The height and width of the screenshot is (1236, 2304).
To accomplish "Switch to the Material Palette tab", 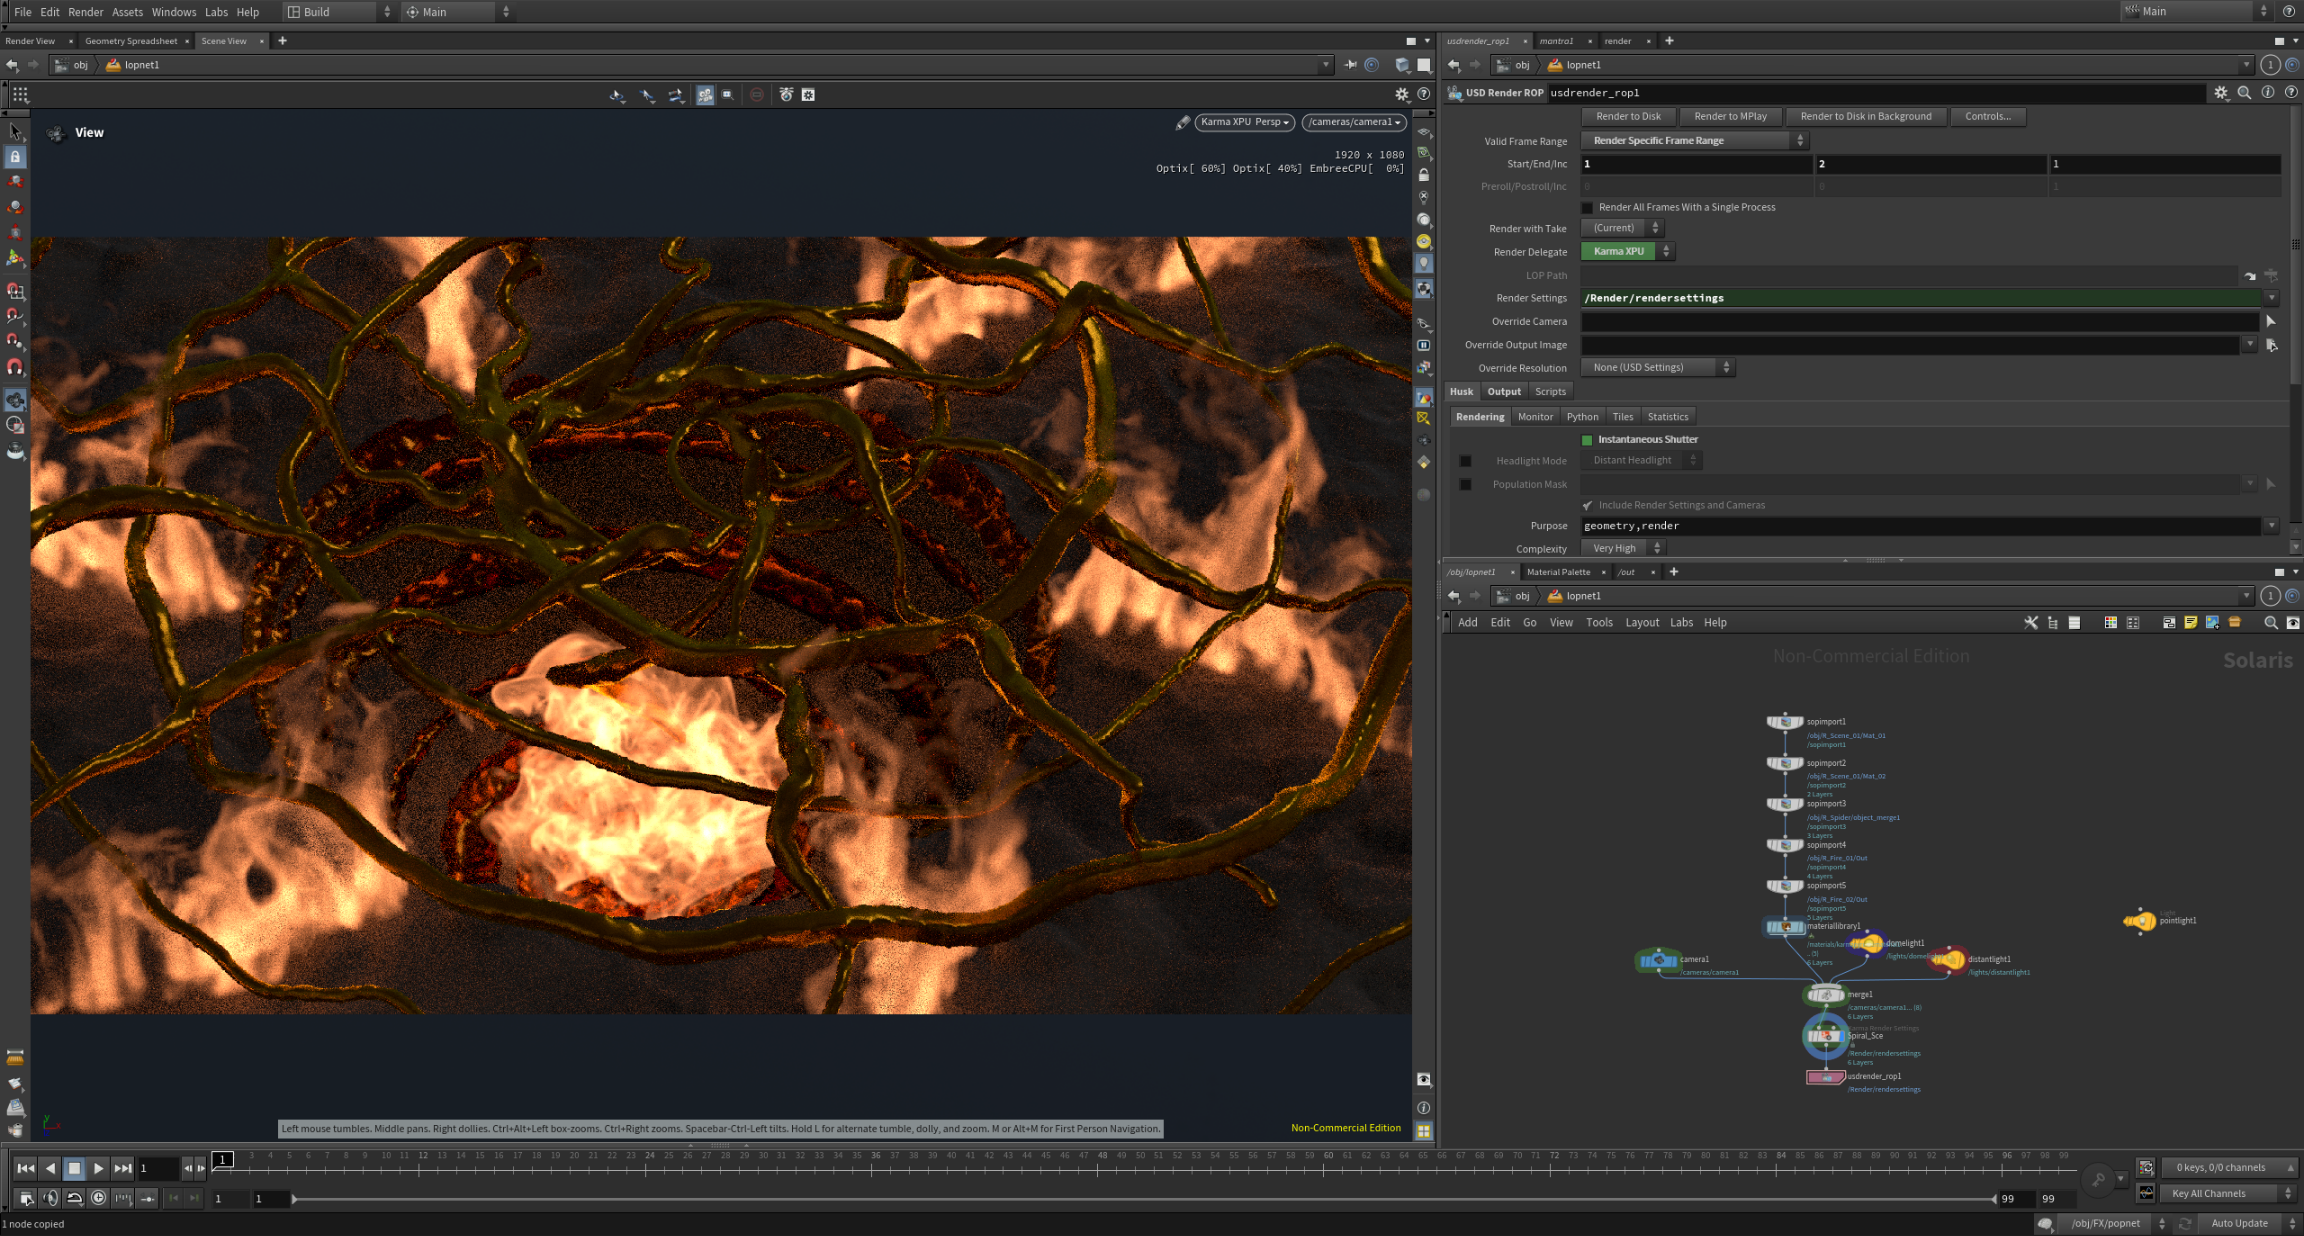I will click(x=1558, y=572).
